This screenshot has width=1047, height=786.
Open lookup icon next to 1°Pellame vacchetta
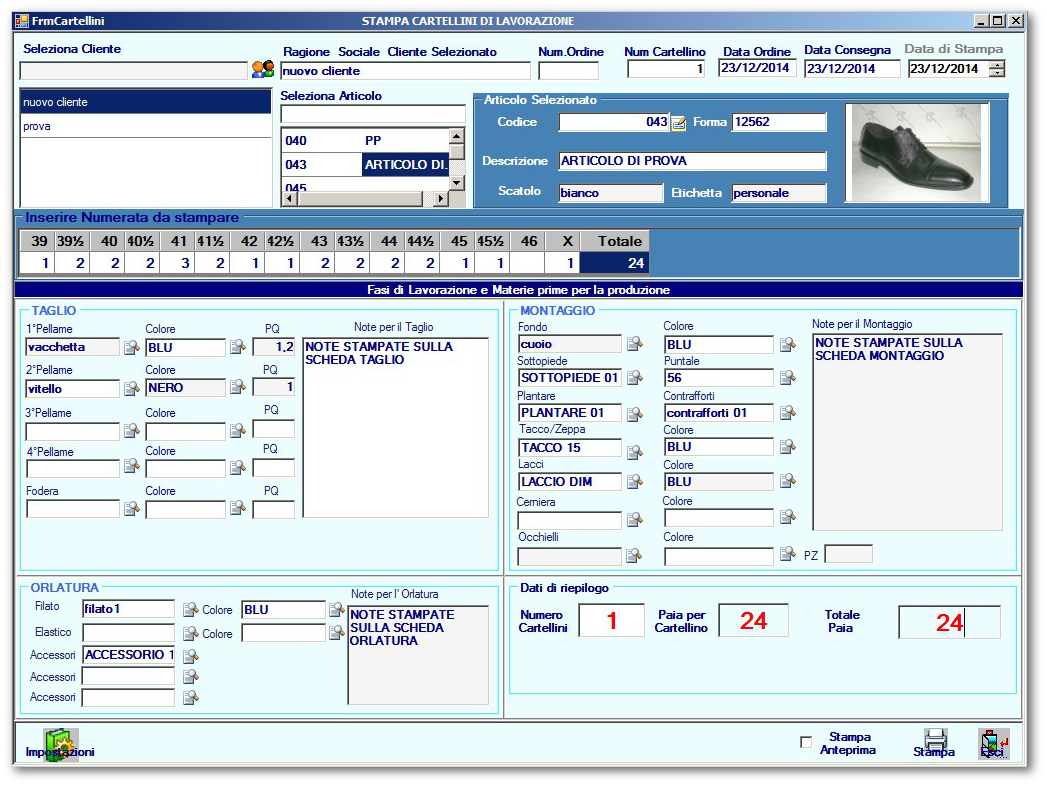pos(131,346)
